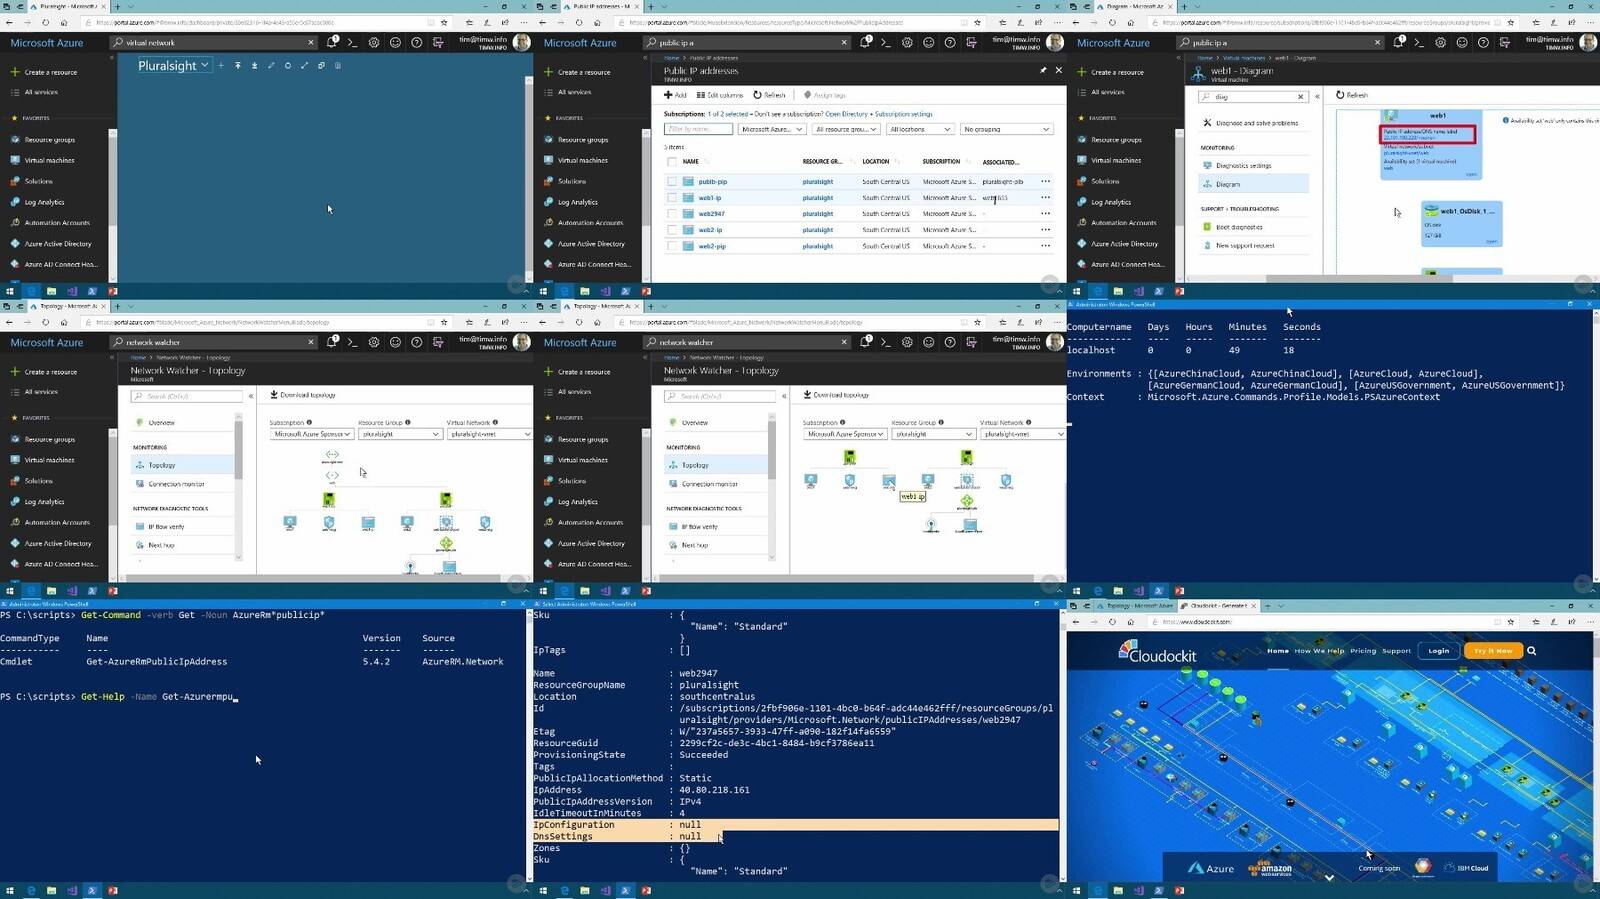The height and width of the screenshot is (899, 1600).
Task: Open All locations filter dropdown
Action: (920, 129)
